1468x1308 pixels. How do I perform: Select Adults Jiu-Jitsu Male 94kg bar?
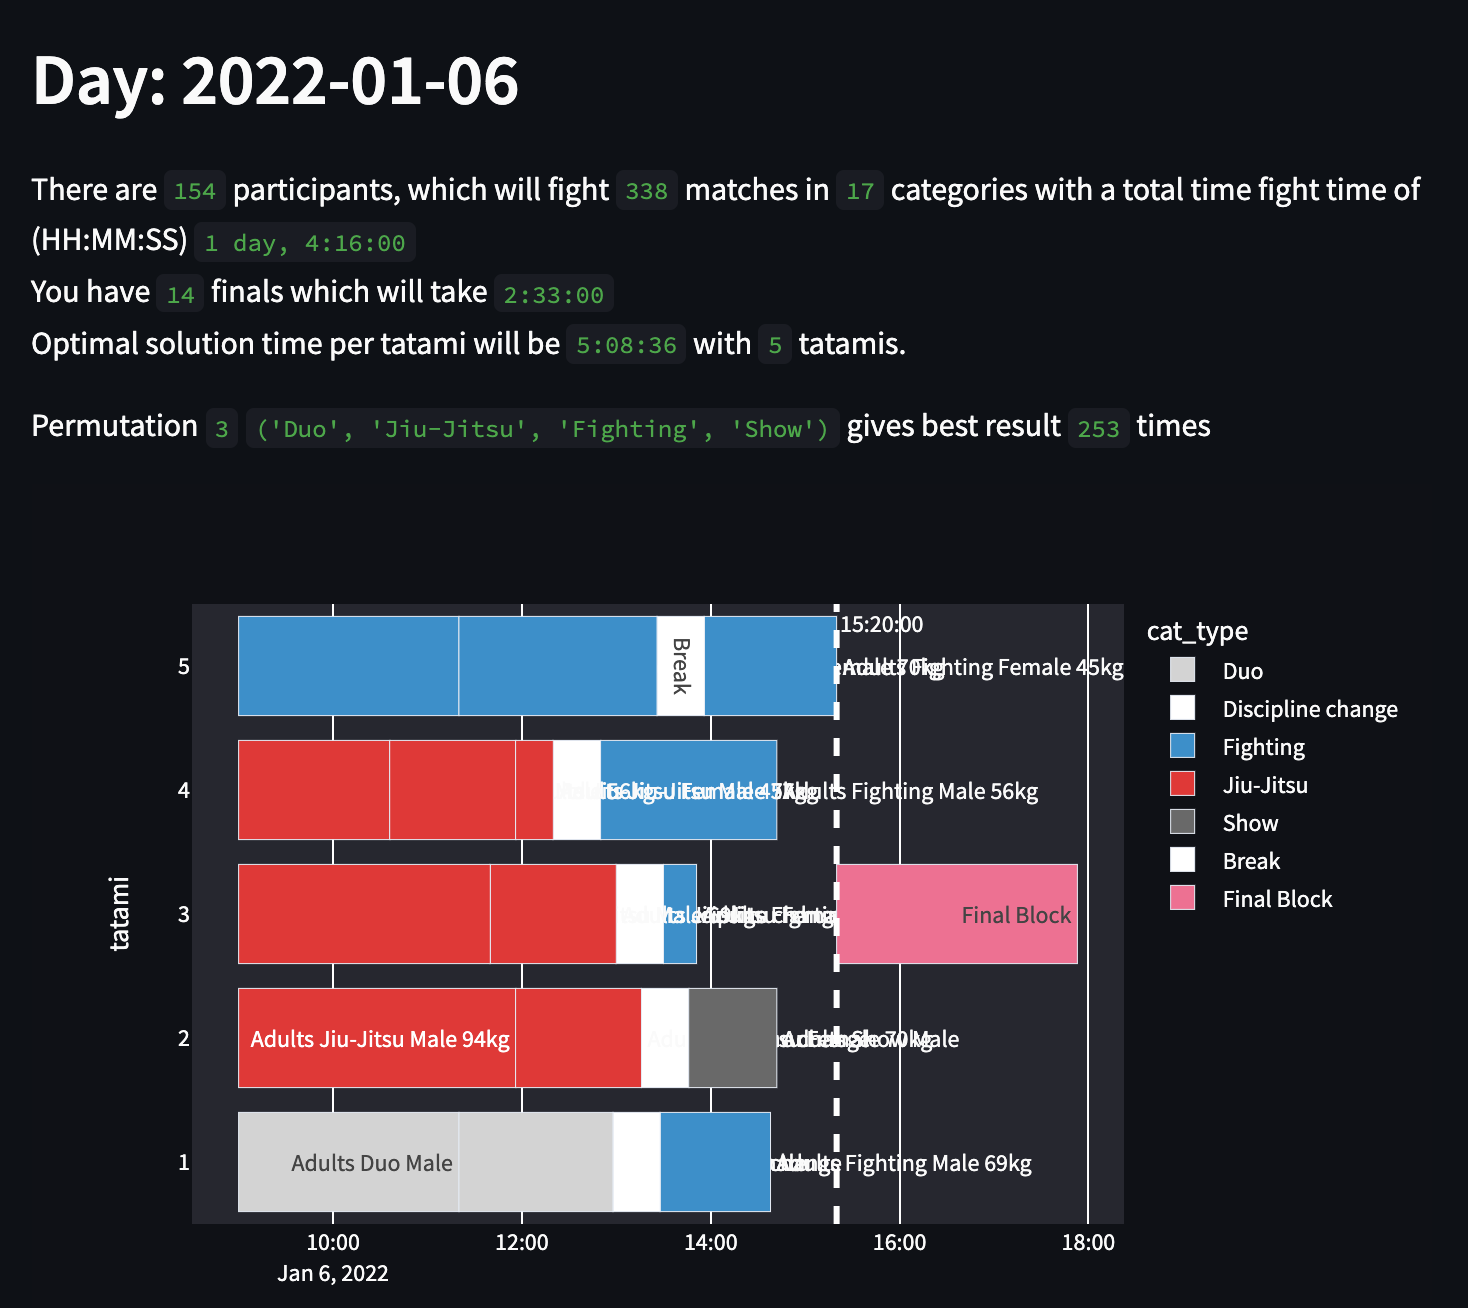377,1038
